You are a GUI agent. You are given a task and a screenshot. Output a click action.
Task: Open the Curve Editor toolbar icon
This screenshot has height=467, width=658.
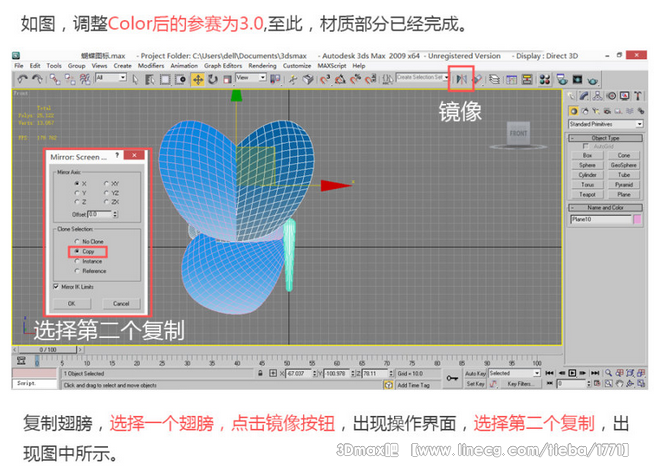(x=512, y=79)
